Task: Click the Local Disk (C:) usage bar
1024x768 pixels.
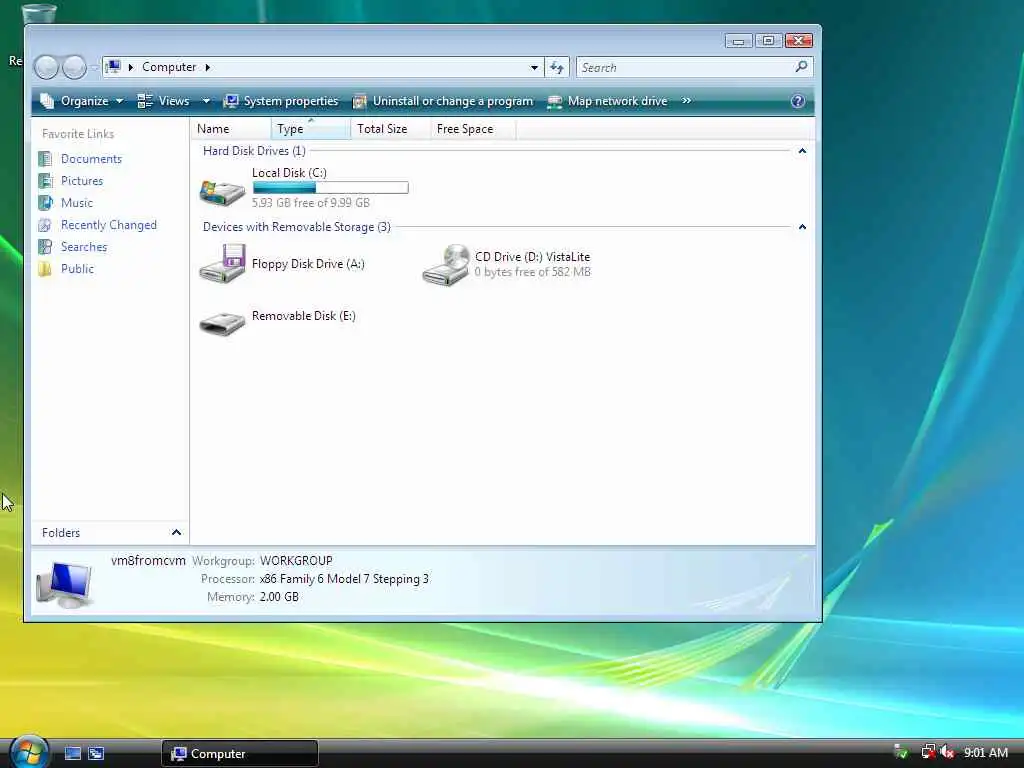Action: [x=330, y=188]
